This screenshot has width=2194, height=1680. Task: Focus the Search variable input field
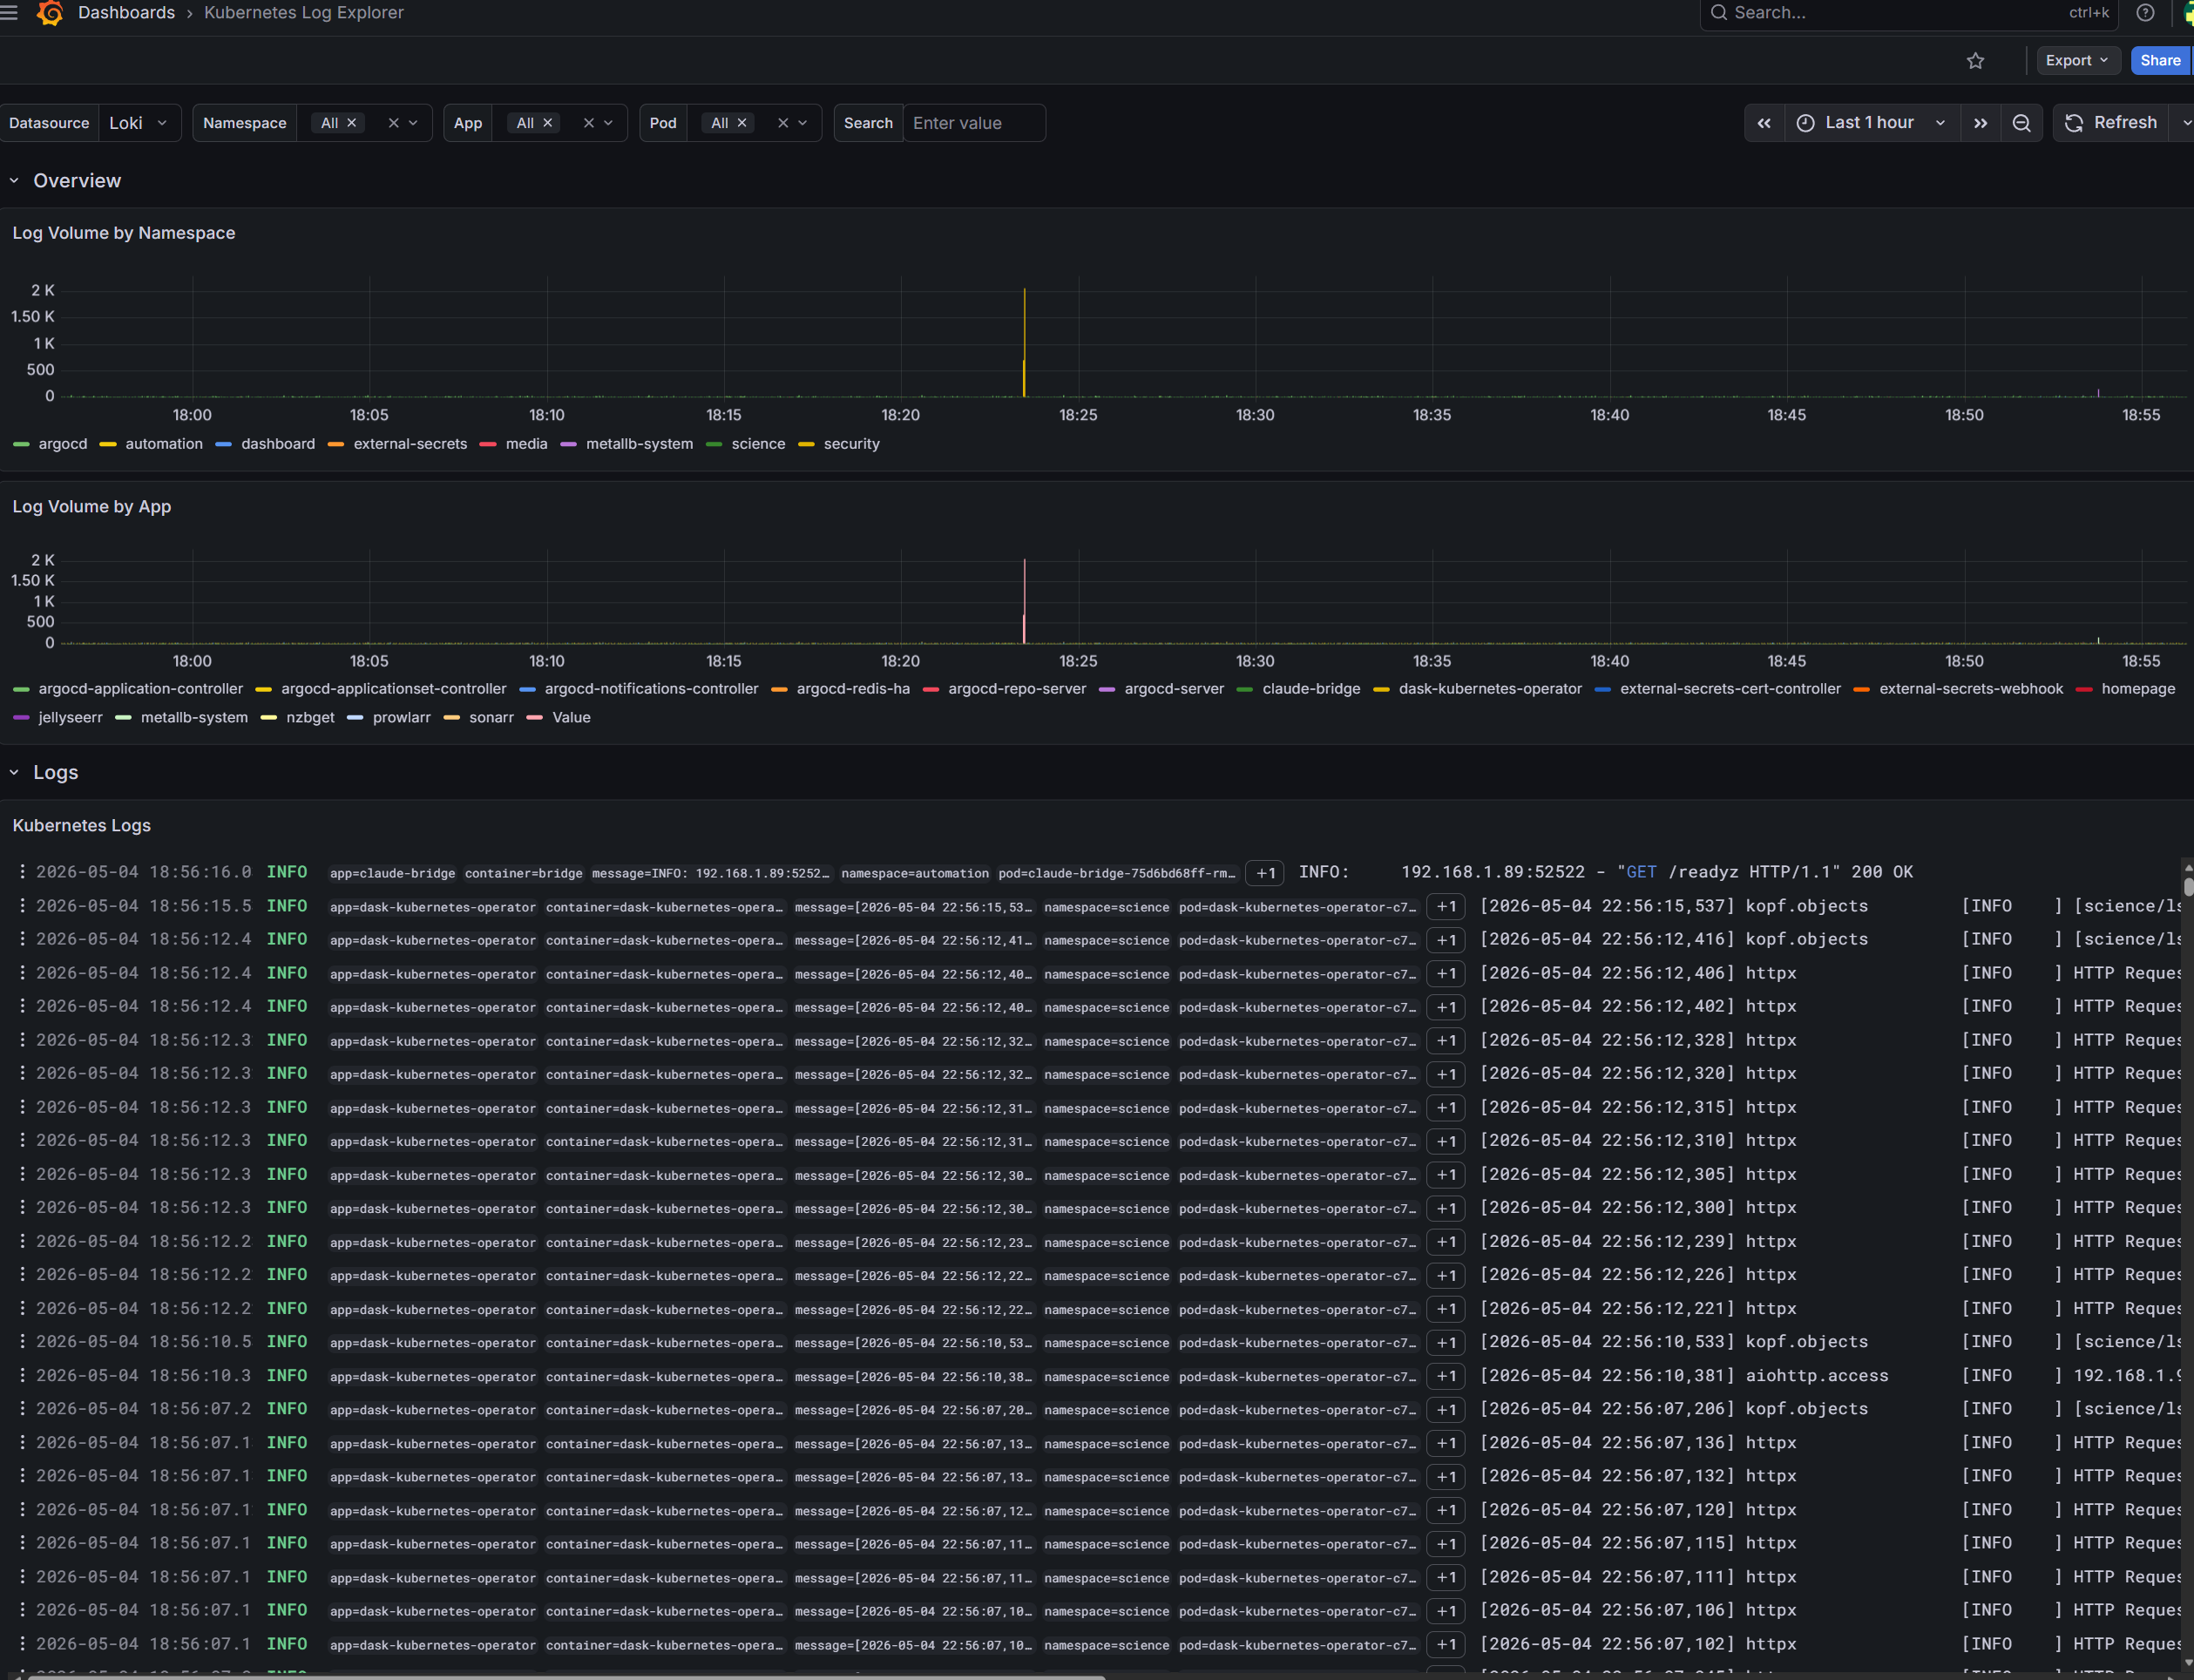point(974,123)
